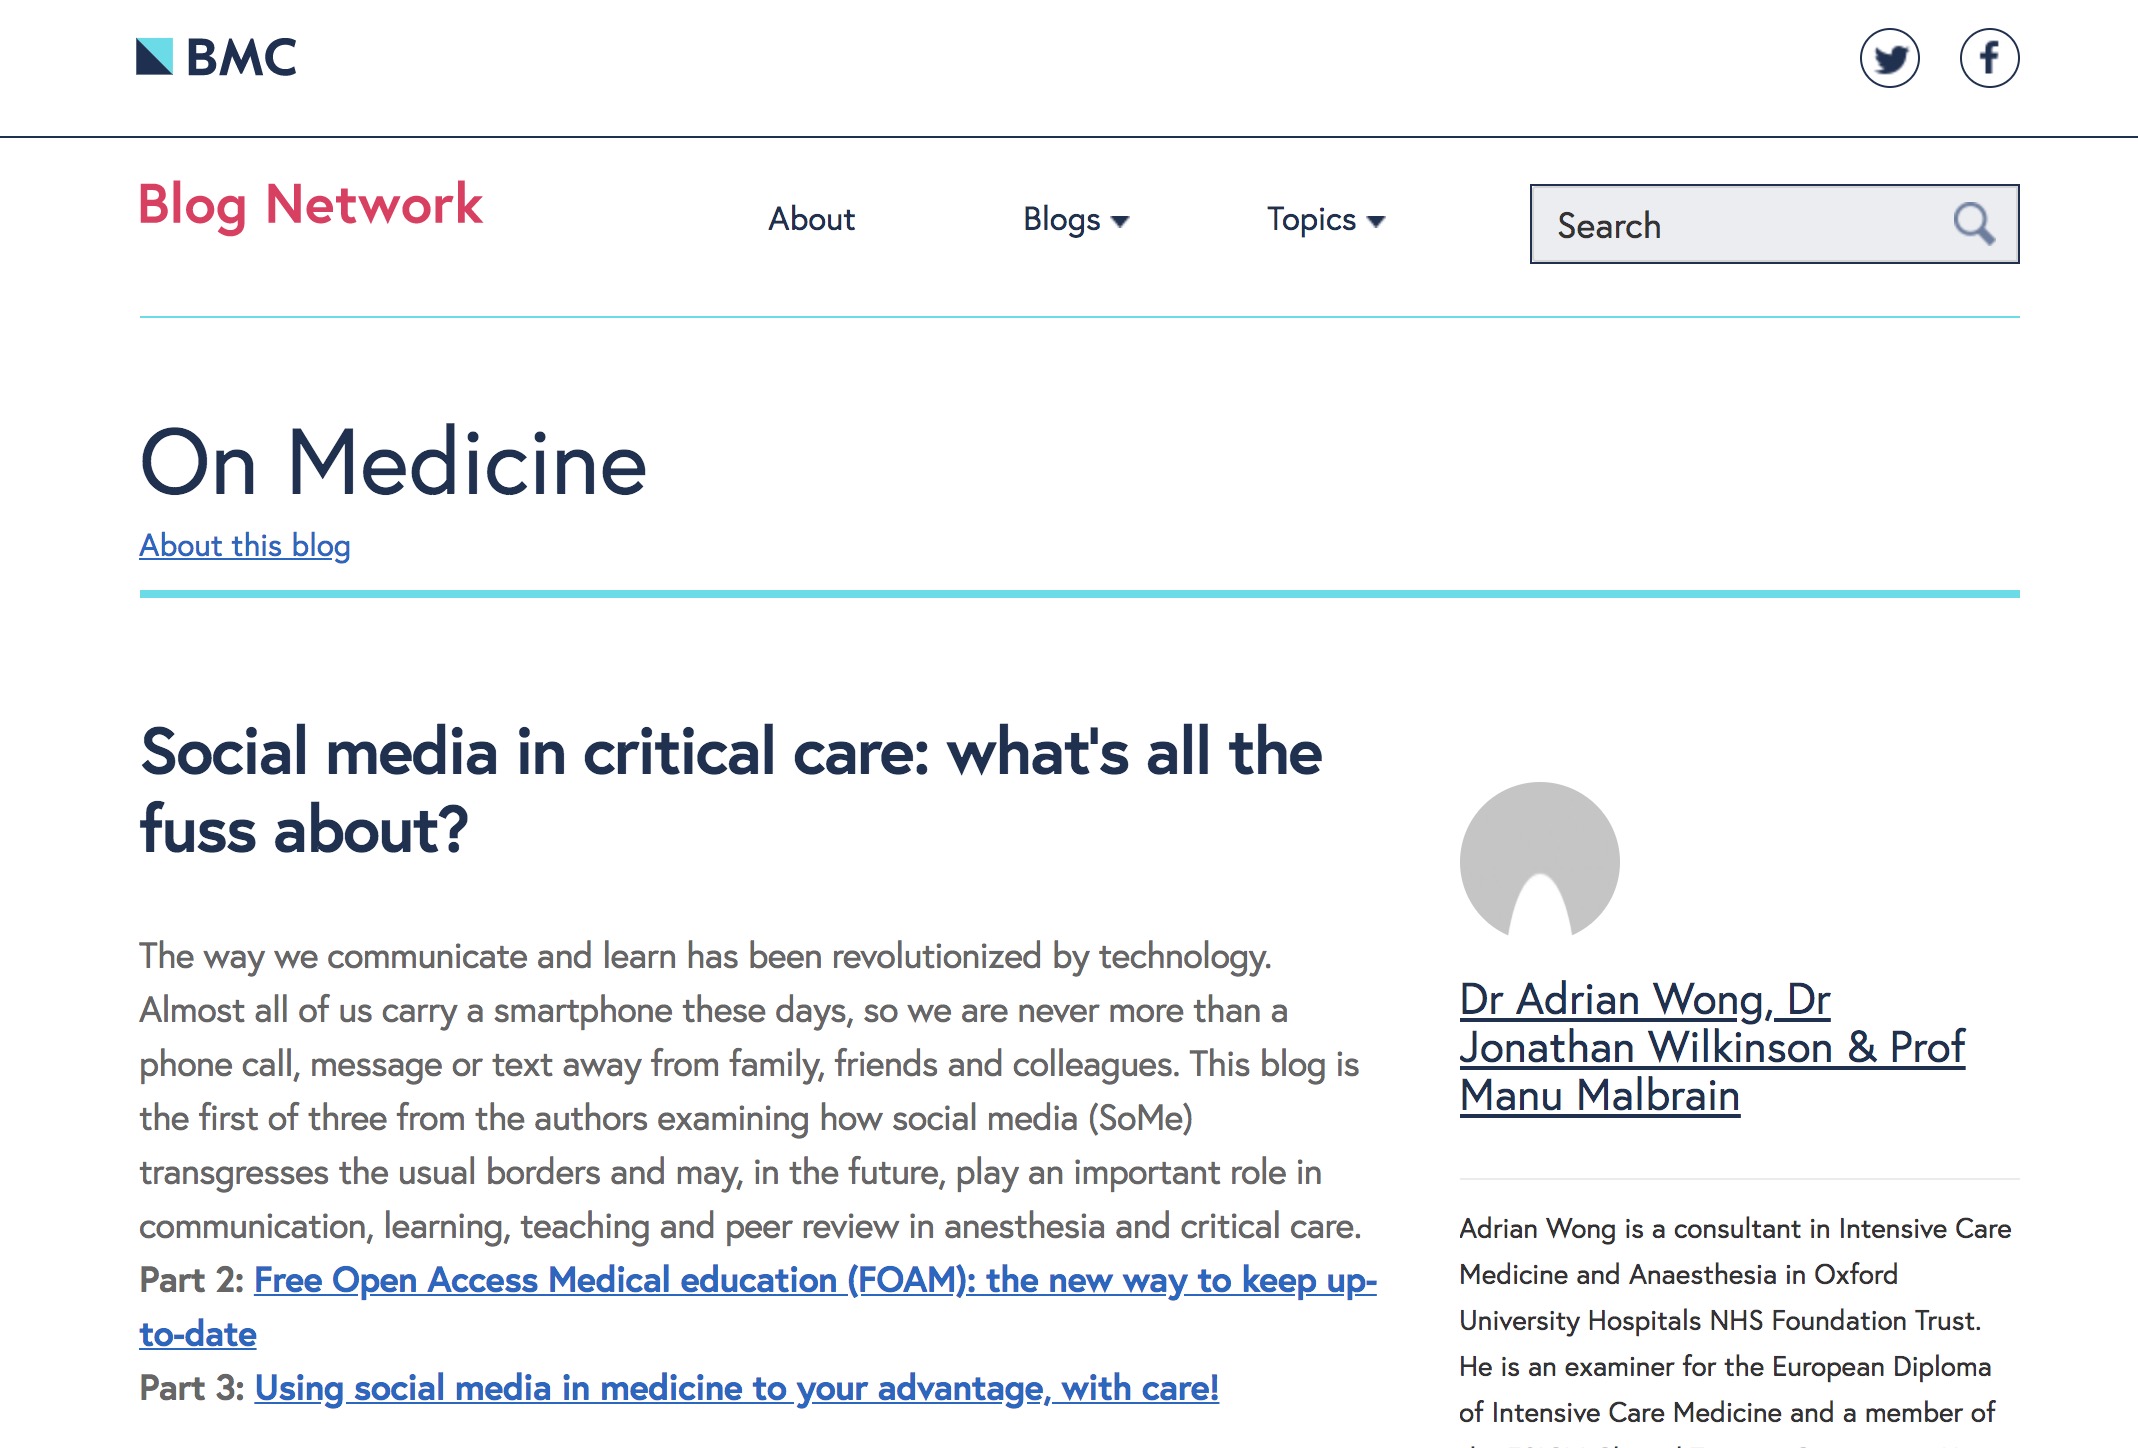This screenshot has height=1448, width=2138.
Task: Focus the Search input field
Action: pyautogui.click(x=1774, y=224)
